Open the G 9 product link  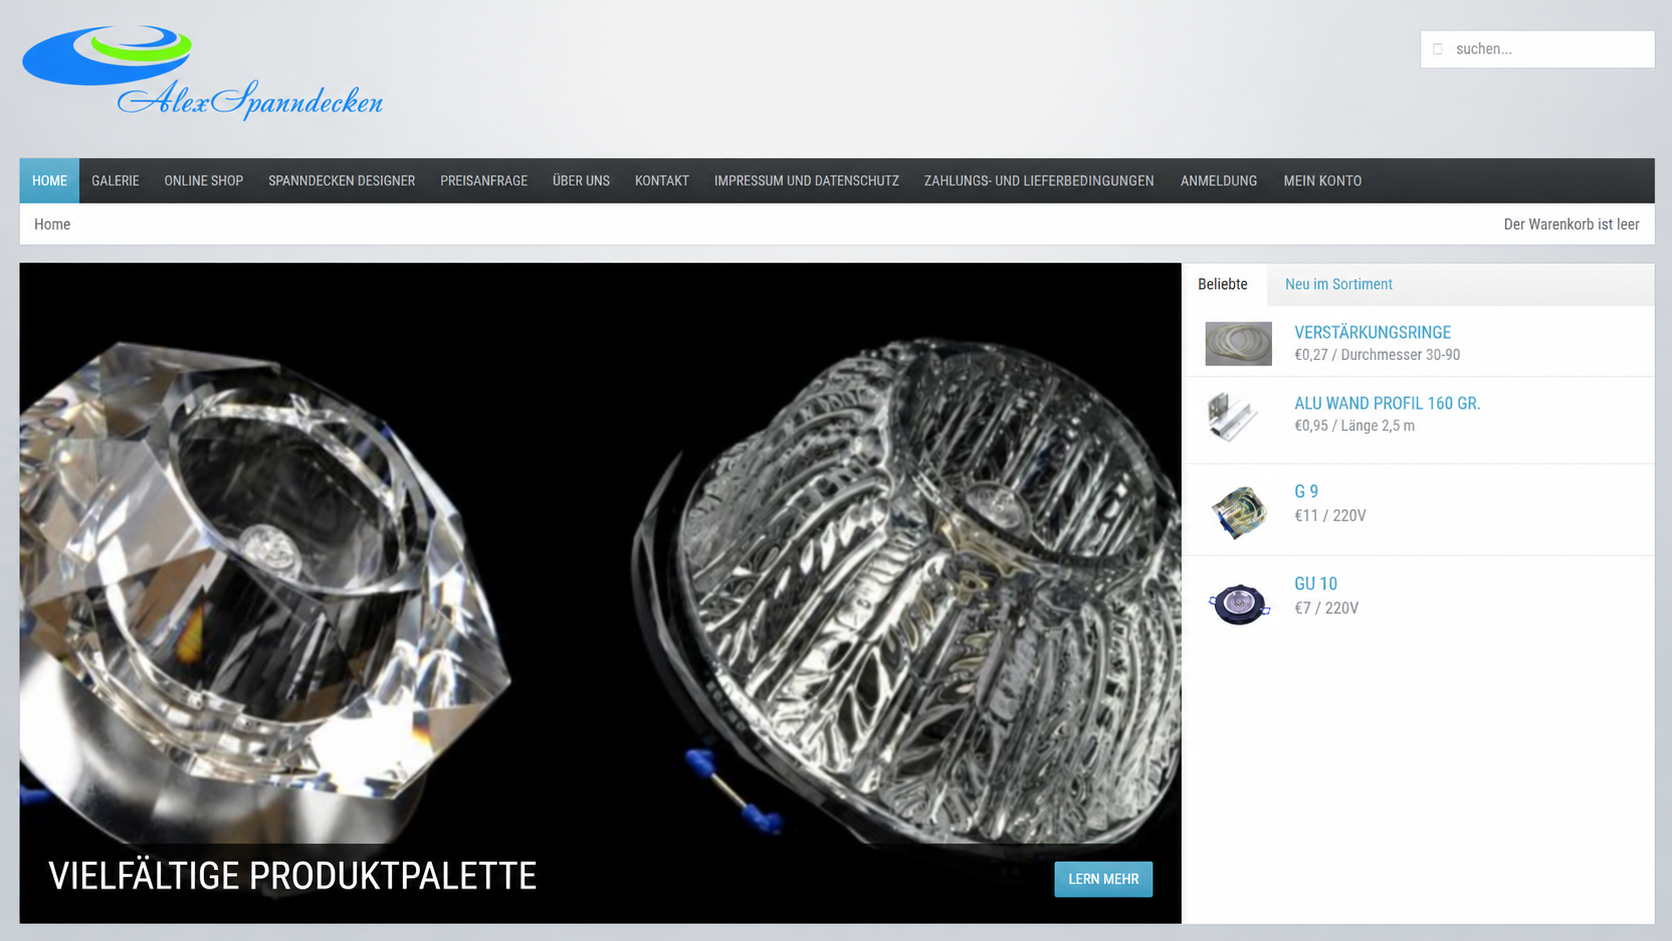(1306, 491)
